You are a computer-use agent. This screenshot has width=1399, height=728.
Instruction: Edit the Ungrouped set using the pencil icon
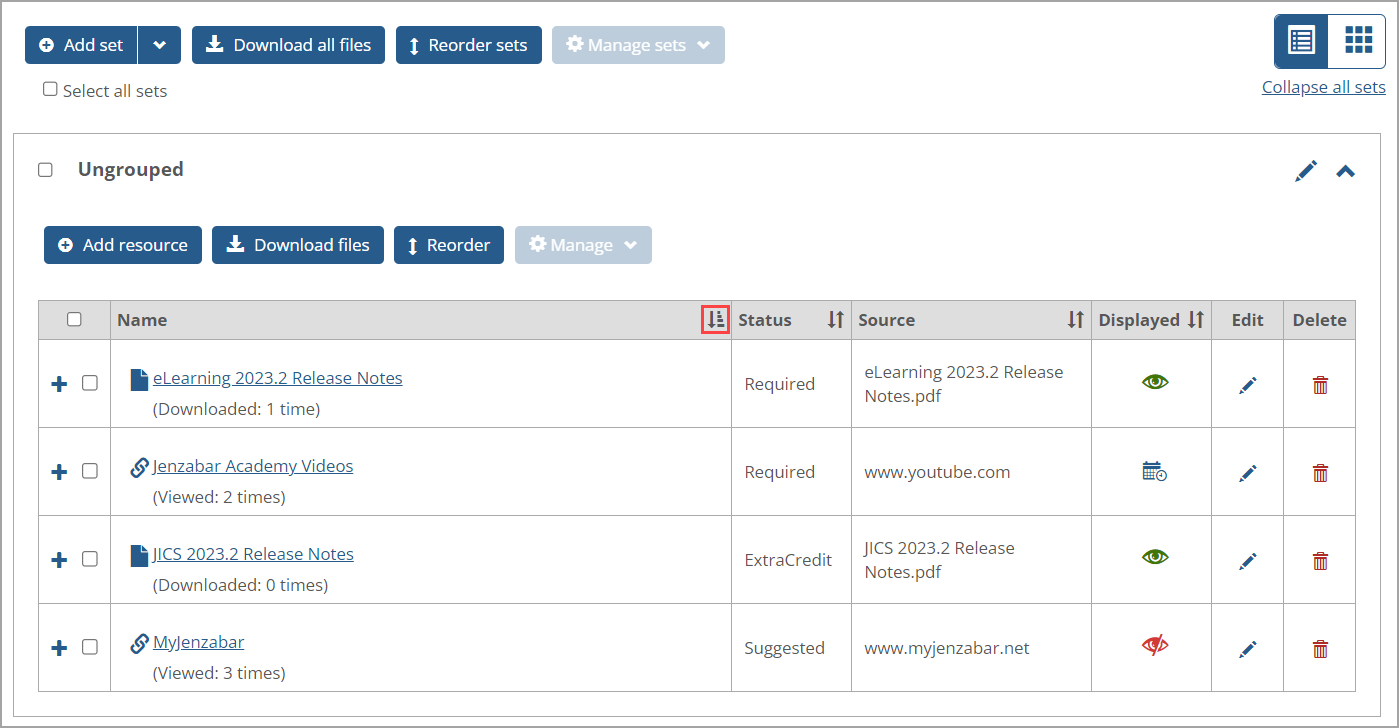pyautogui.click(x=1306, y=170)
